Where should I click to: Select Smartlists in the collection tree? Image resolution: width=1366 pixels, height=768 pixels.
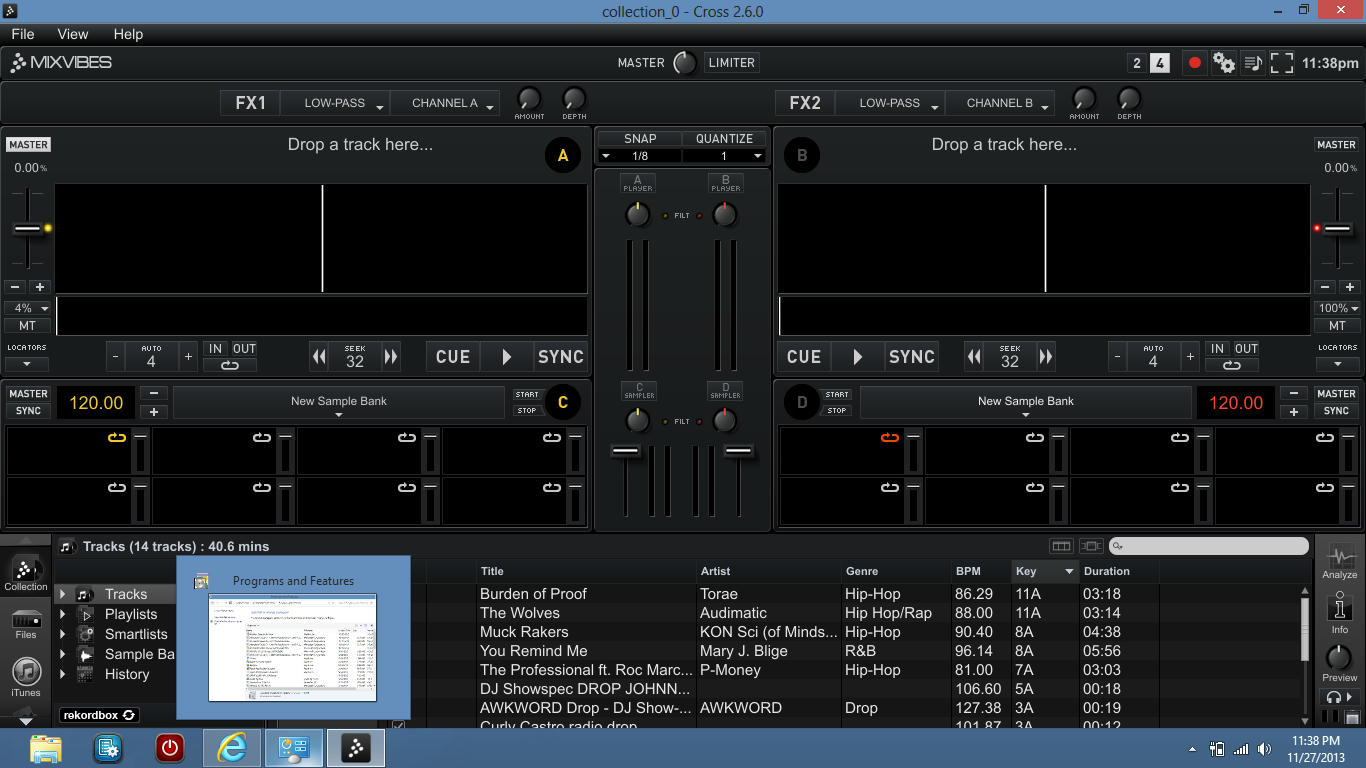coord(136,634)
